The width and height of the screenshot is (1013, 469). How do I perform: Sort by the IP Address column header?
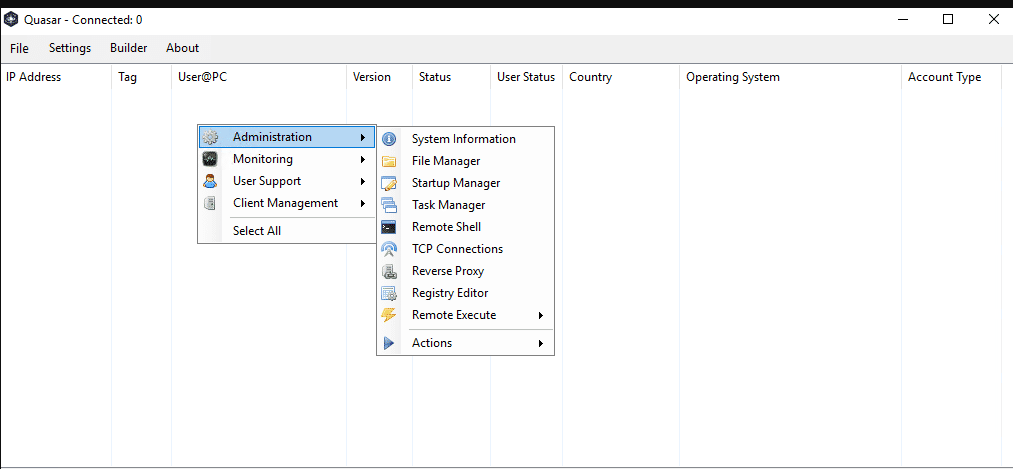pyautogui.click(x=34, y=77)
